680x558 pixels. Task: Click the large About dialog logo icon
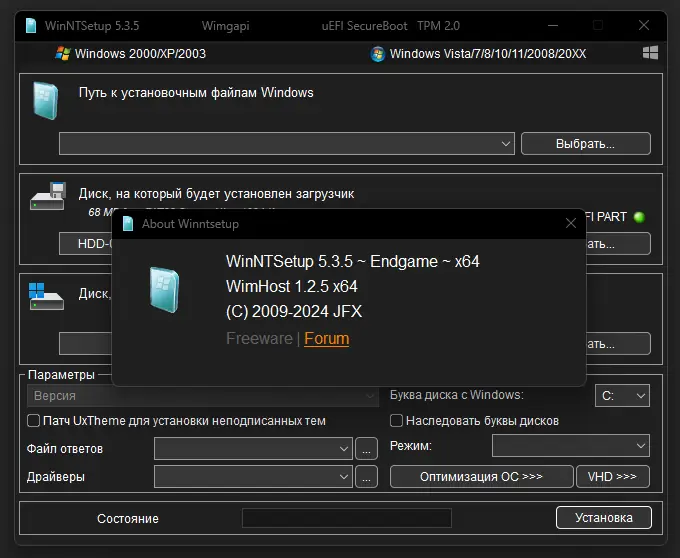click(164, 290)
